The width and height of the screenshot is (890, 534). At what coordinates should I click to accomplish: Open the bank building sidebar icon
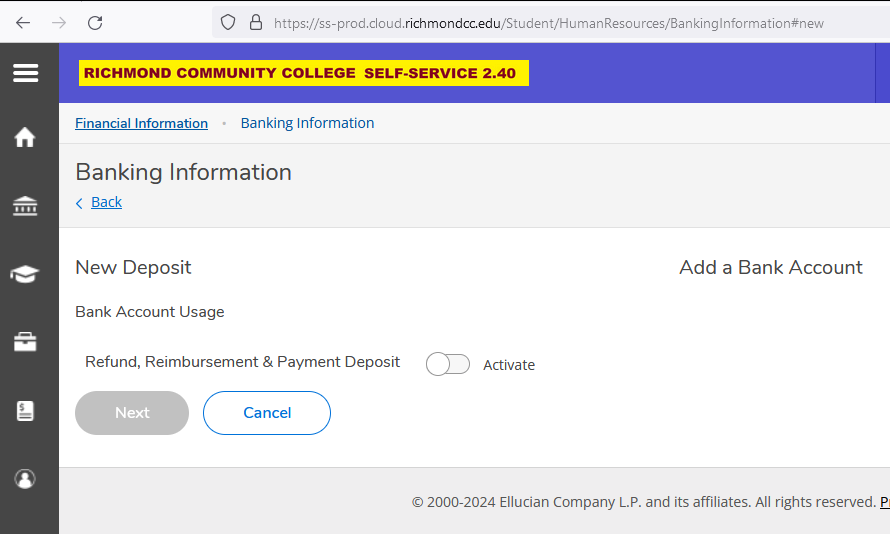click(26, 206)
